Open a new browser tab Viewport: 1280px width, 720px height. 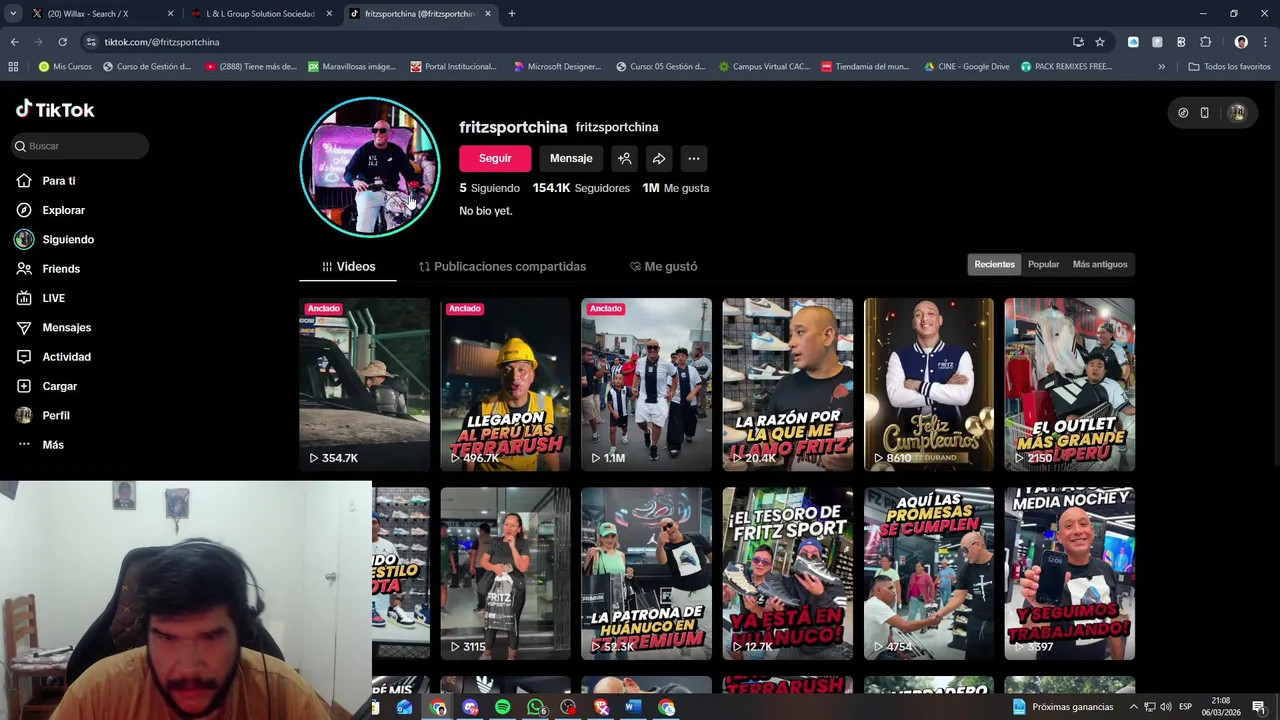coord(511,14)
